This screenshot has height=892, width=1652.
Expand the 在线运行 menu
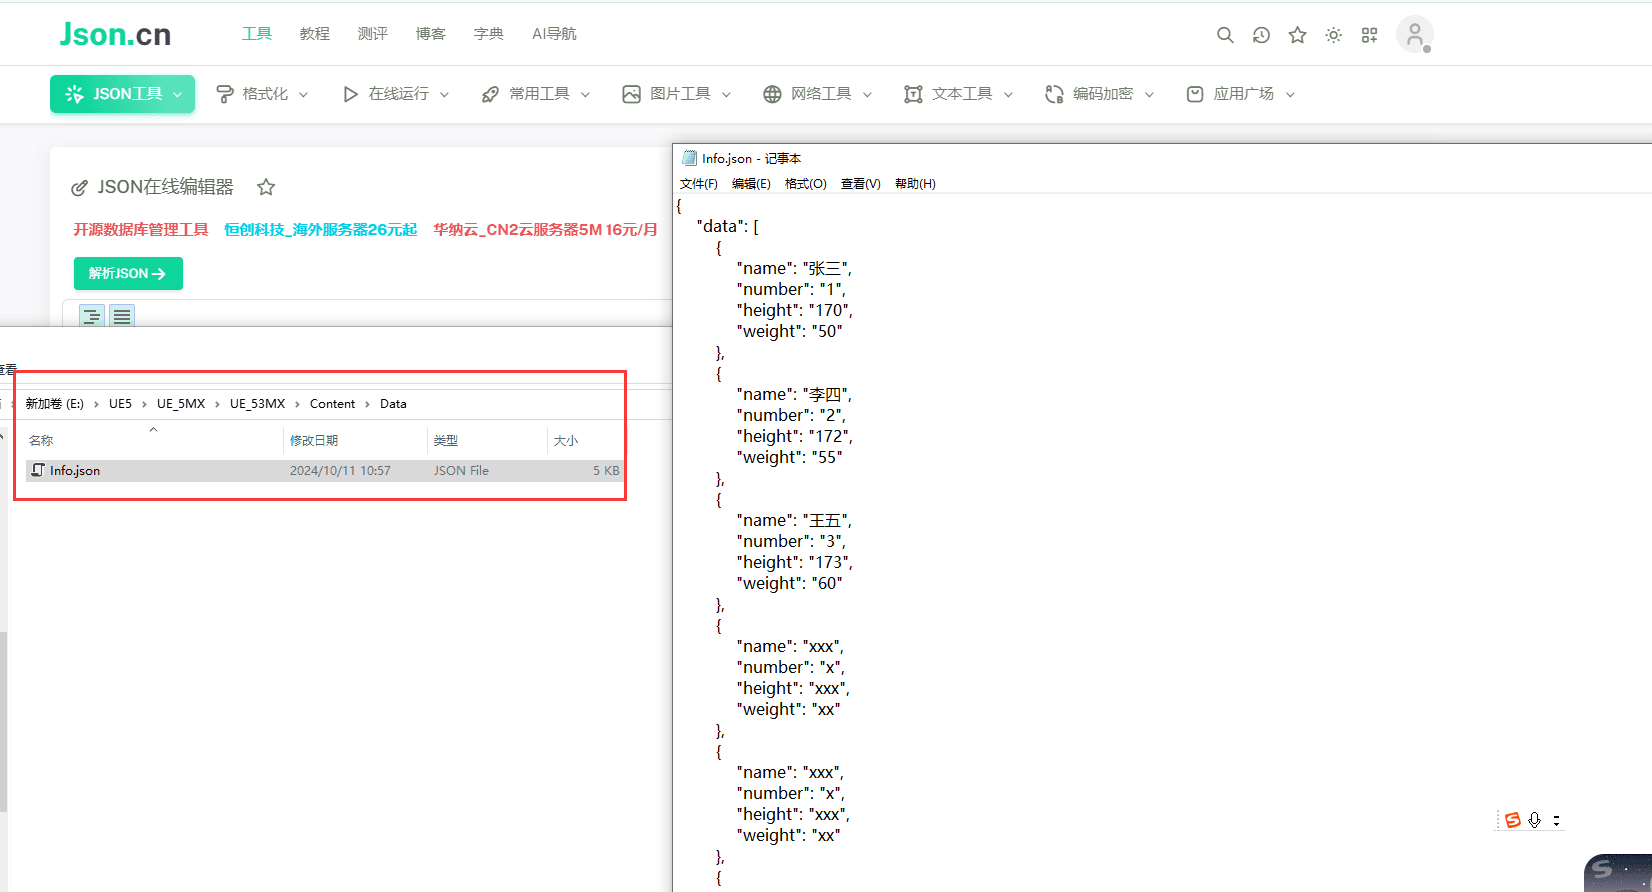[396, 94]
